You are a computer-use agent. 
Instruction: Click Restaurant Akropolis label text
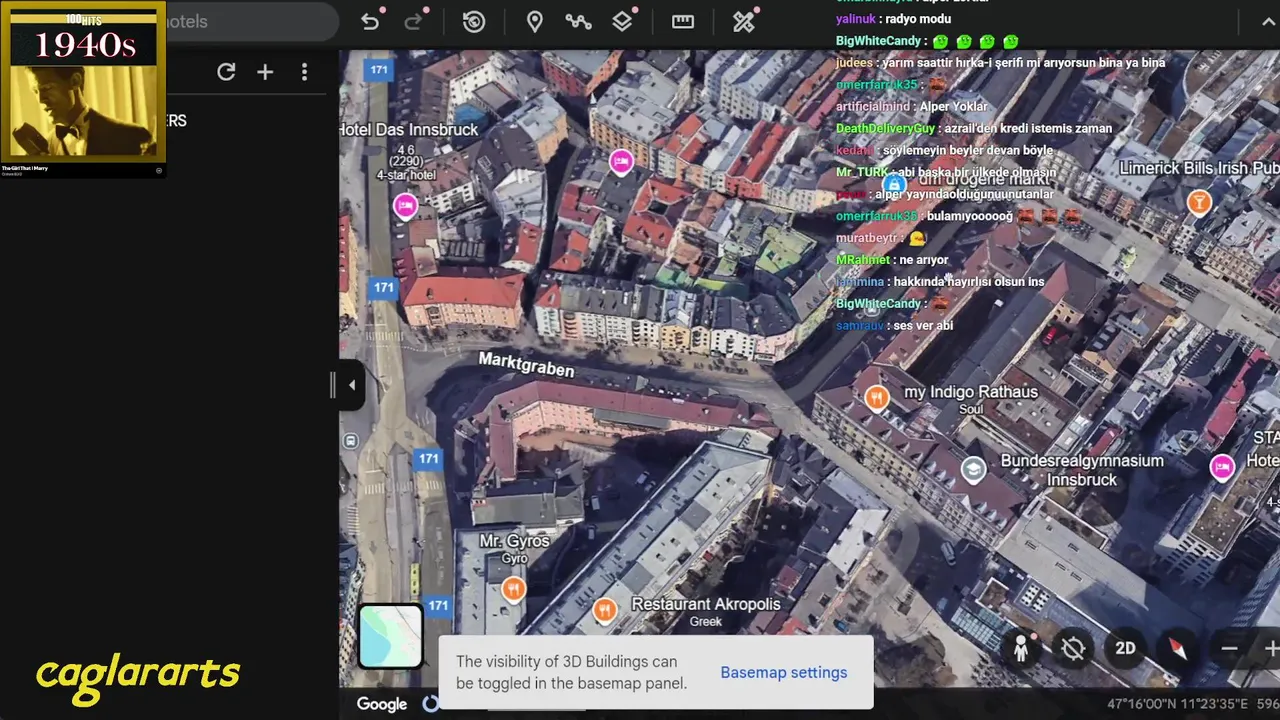pyautogui.click(x=706, y=604)
